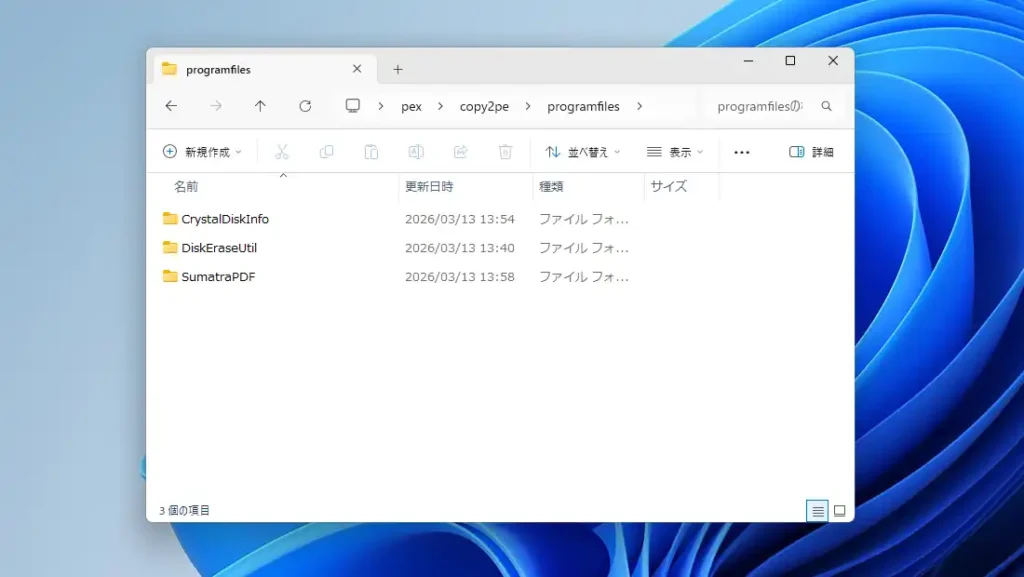Screen dimensions: 1024x577
Task: Navigate to copy2pe via the breadcrumb
Action: point(486,106)
